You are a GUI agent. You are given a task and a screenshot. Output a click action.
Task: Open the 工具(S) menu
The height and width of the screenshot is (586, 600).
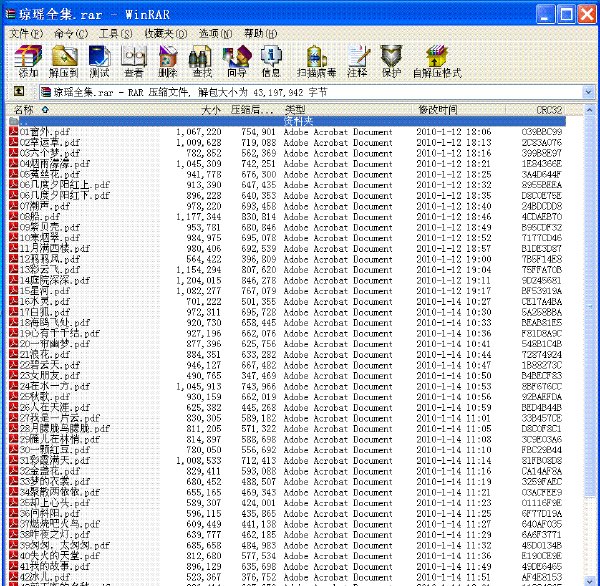pyautogui.click(x=116, y=34)
